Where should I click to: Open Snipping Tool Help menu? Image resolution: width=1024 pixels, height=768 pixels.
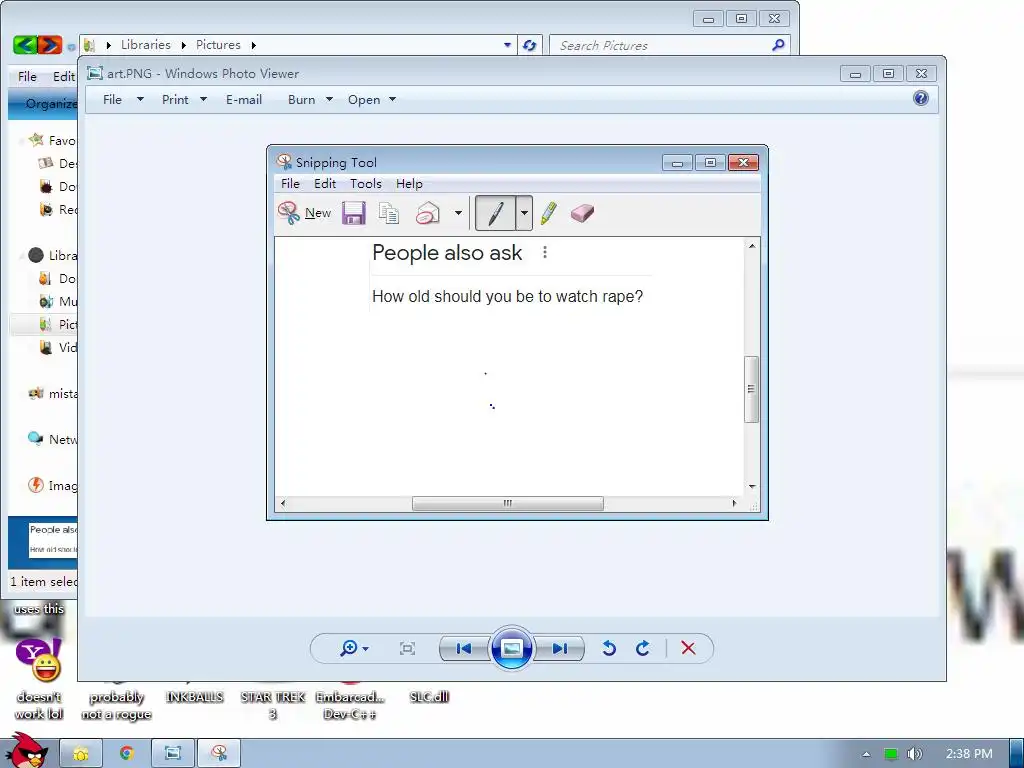(409, 184)
